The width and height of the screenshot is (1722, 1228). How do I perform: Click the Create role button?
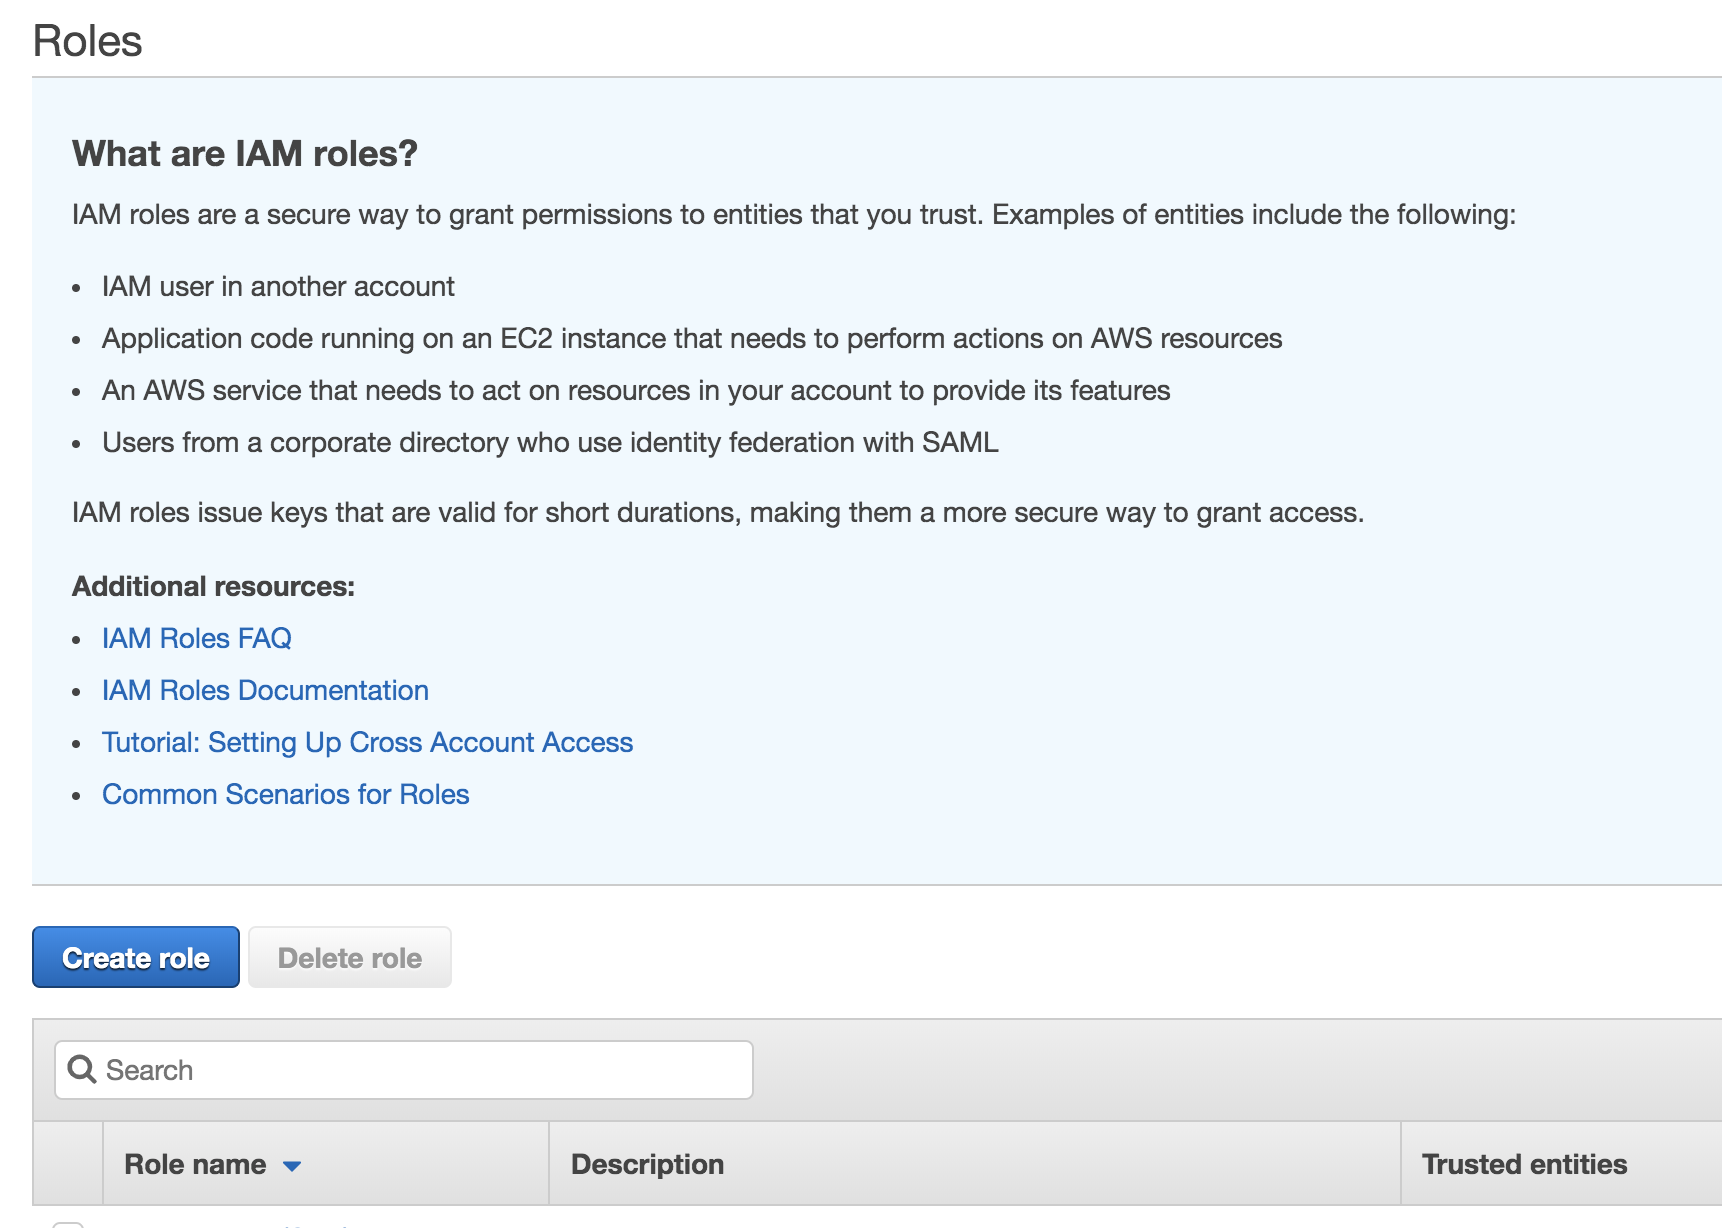136,957
